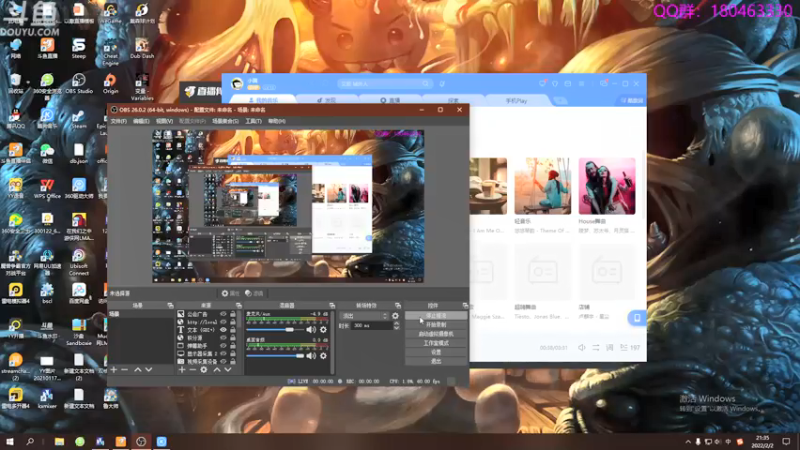This screenshot has height=450, width=800.
Task: Open 工具(T) menu in OBS
Action: click(253, 121)
